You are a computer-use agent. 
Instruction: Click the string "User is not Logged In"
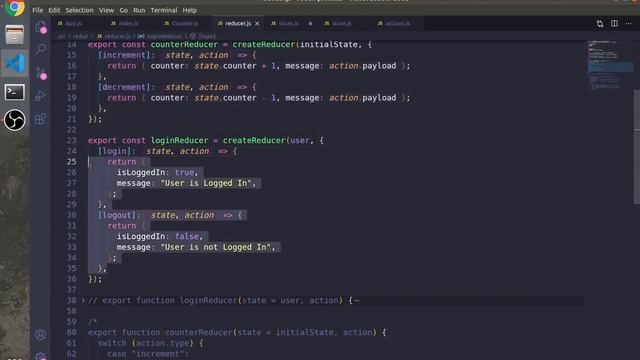[216, 247]
